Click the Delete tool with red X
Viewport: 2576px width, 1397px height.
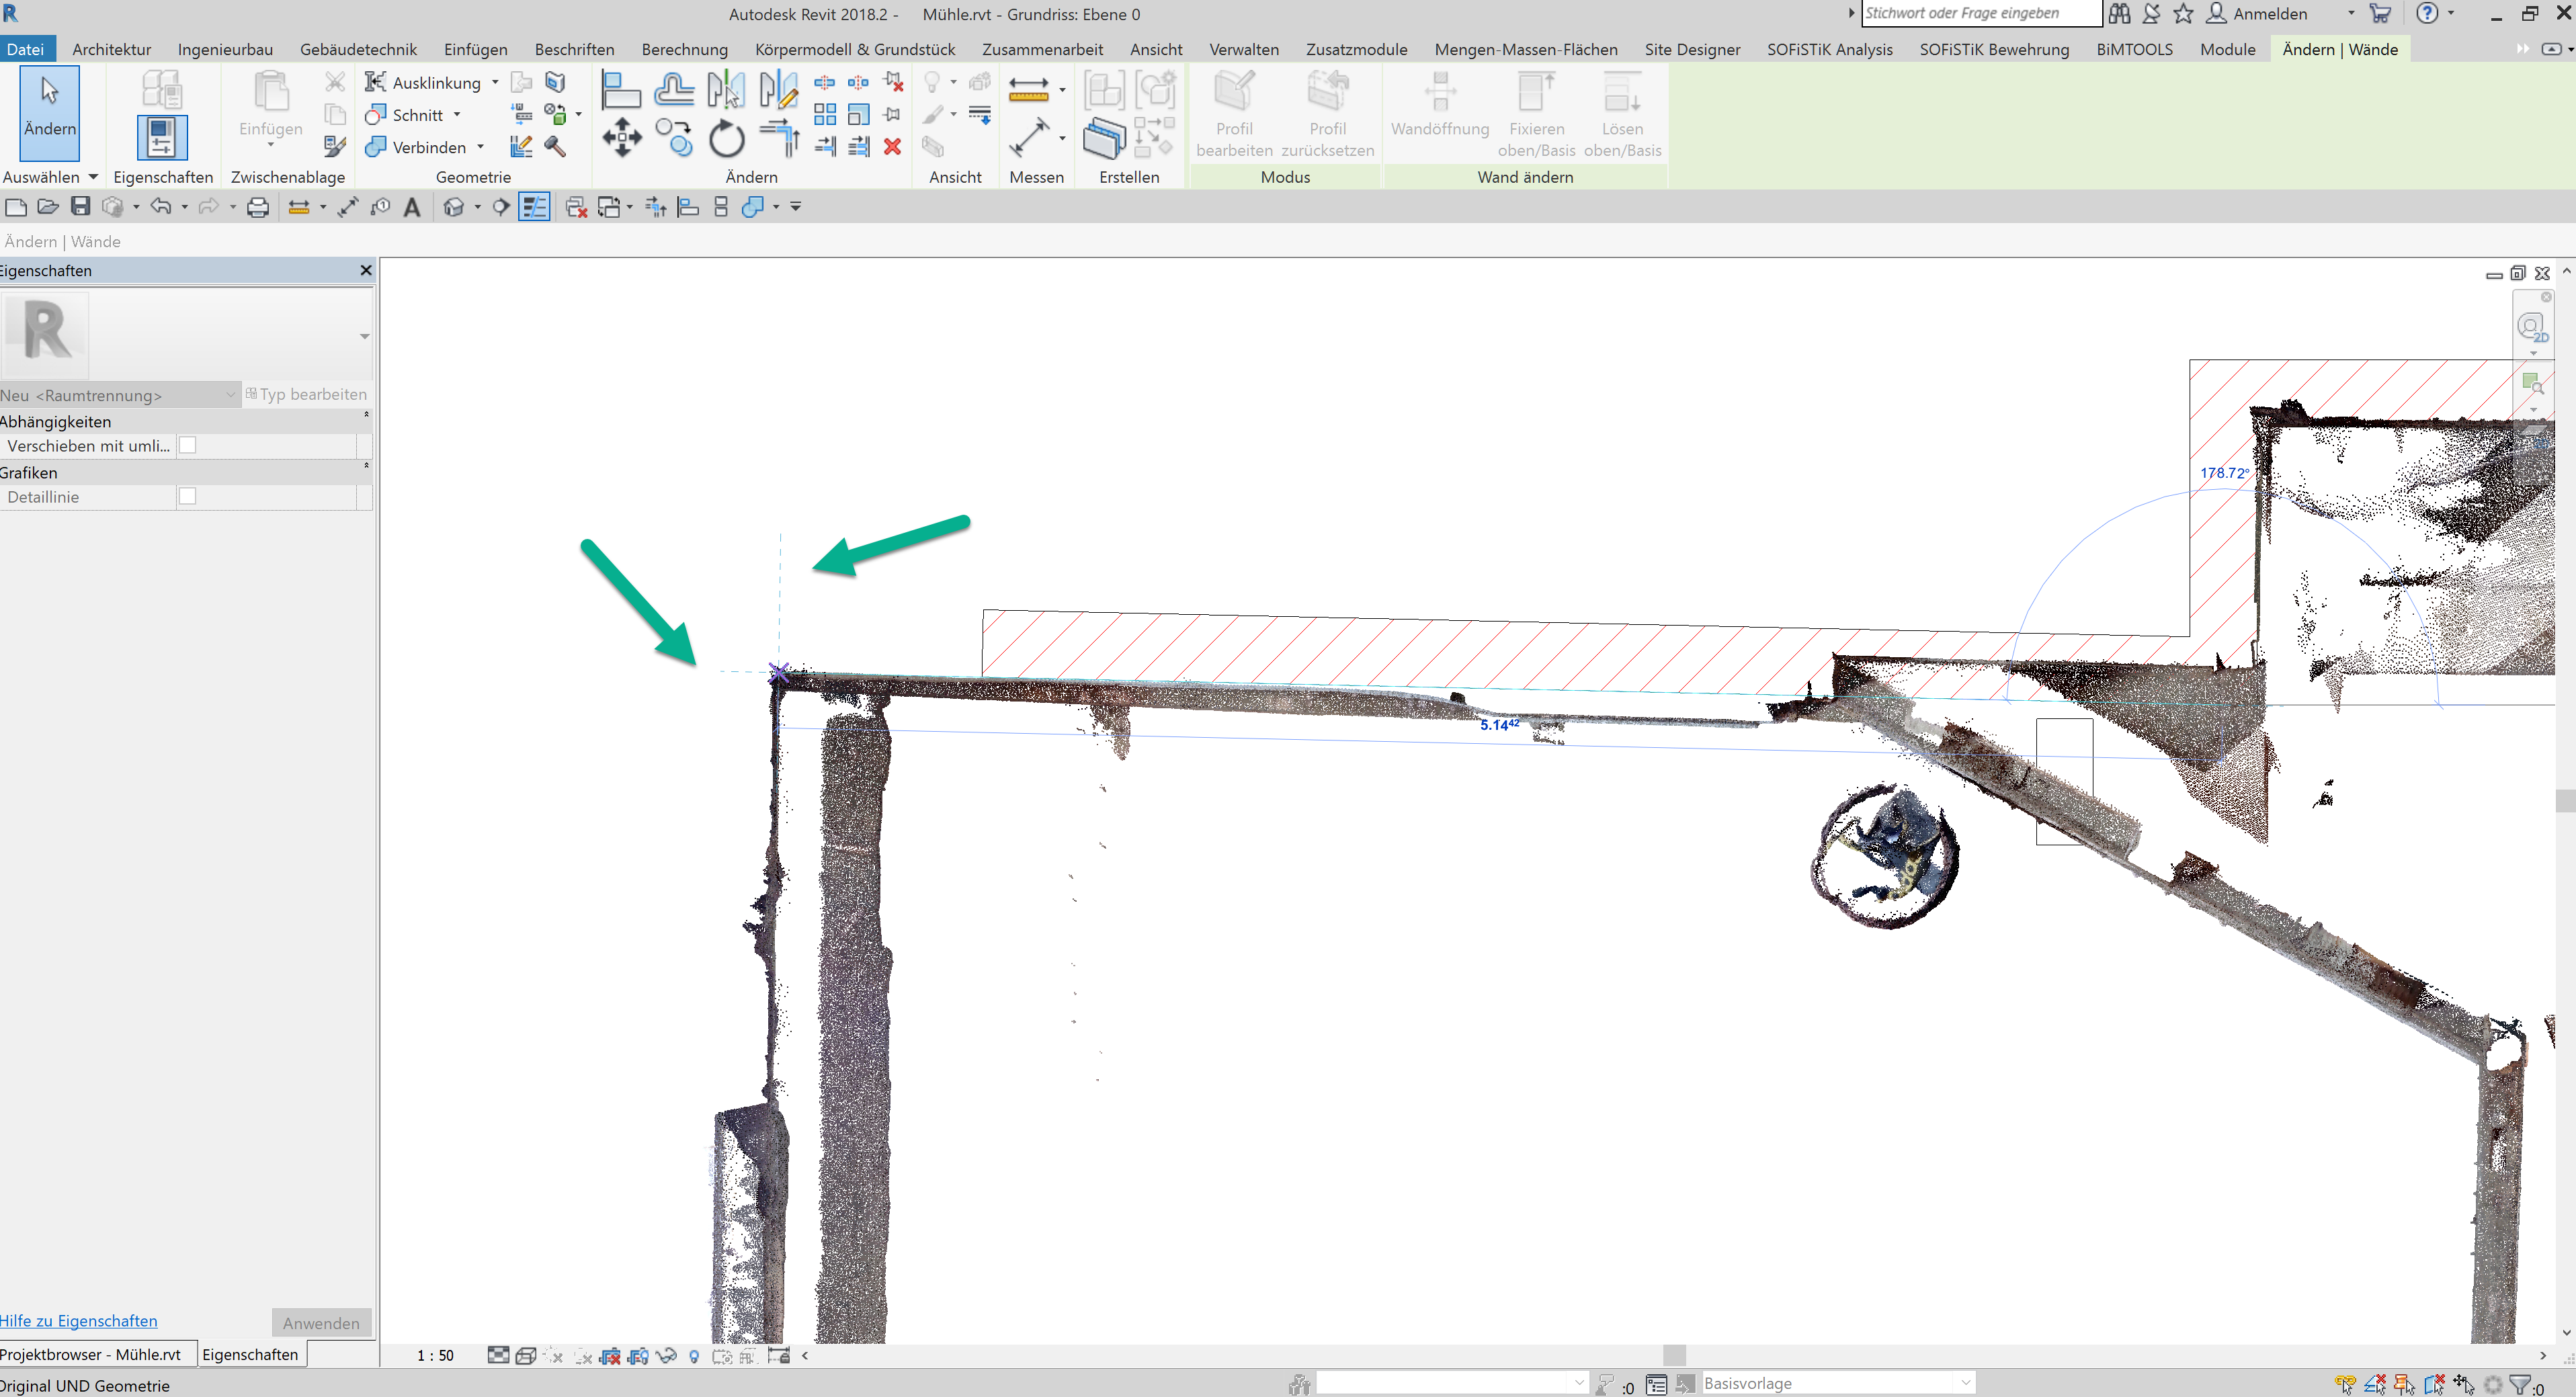coord(893,146)
